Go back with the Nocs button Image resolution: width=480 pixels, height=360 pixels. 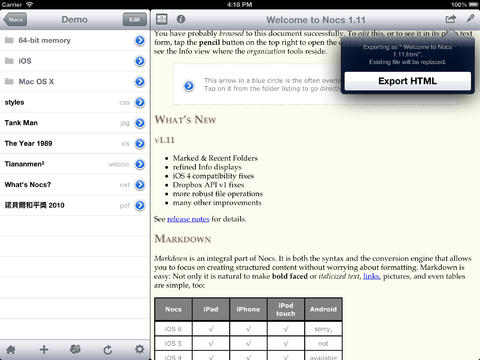[x=15, y=20]
